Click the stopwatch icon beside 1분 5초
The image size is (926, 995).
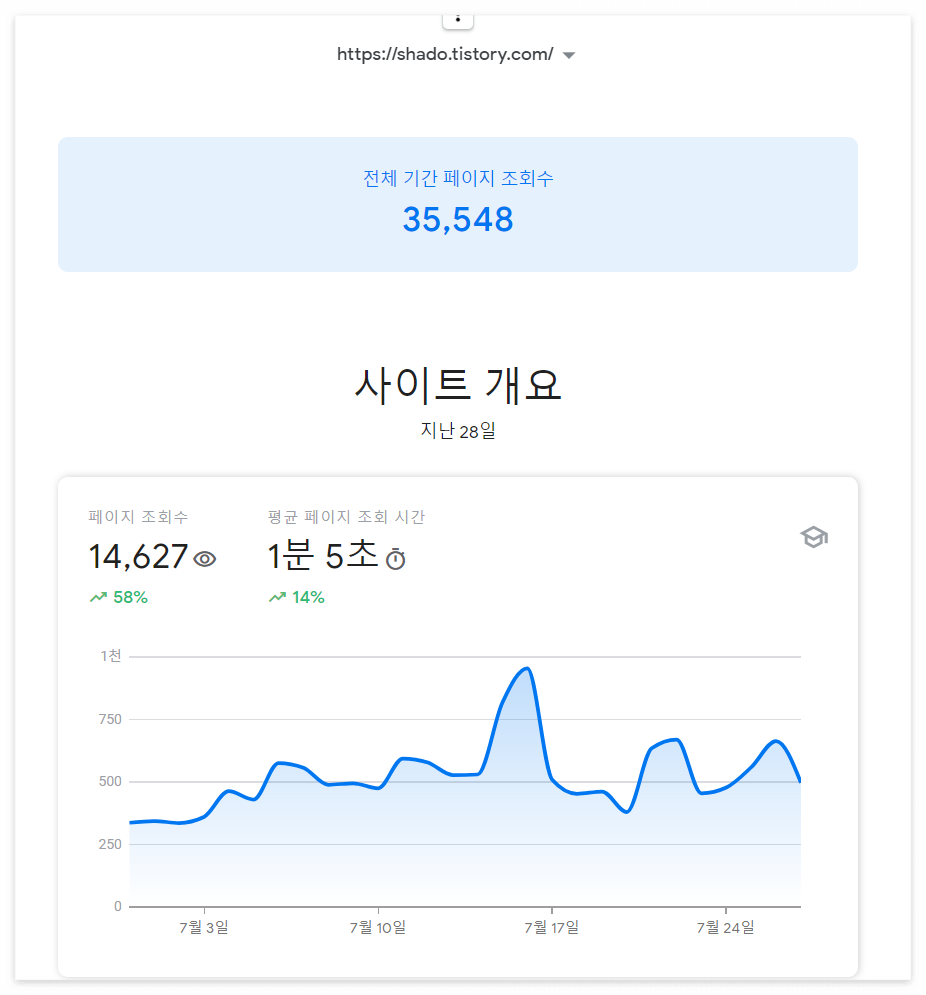pyautogui.click(x=395, y=558)
